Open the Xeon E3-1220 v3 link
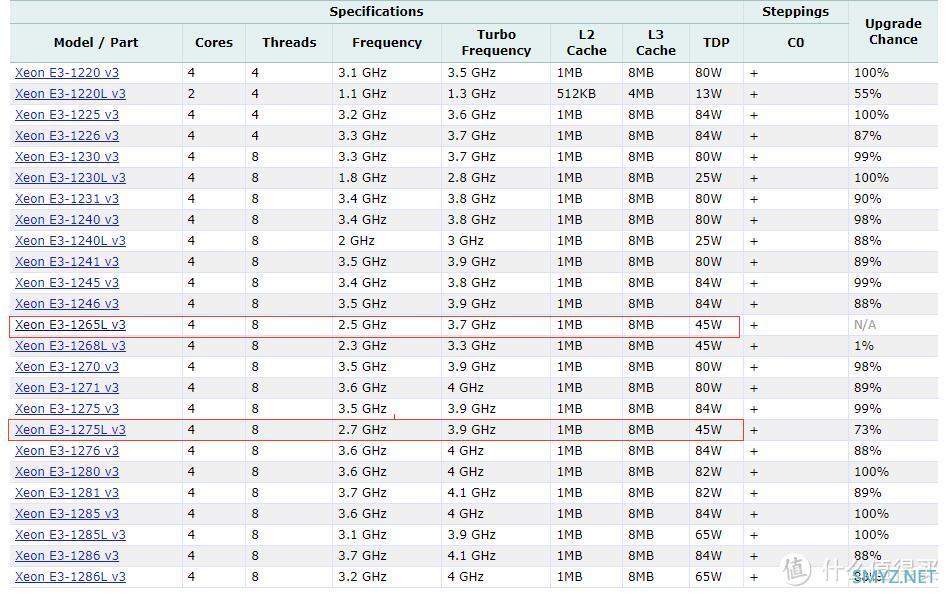The height and width of the screenshot is (596, 949). (x=67, y=73)
